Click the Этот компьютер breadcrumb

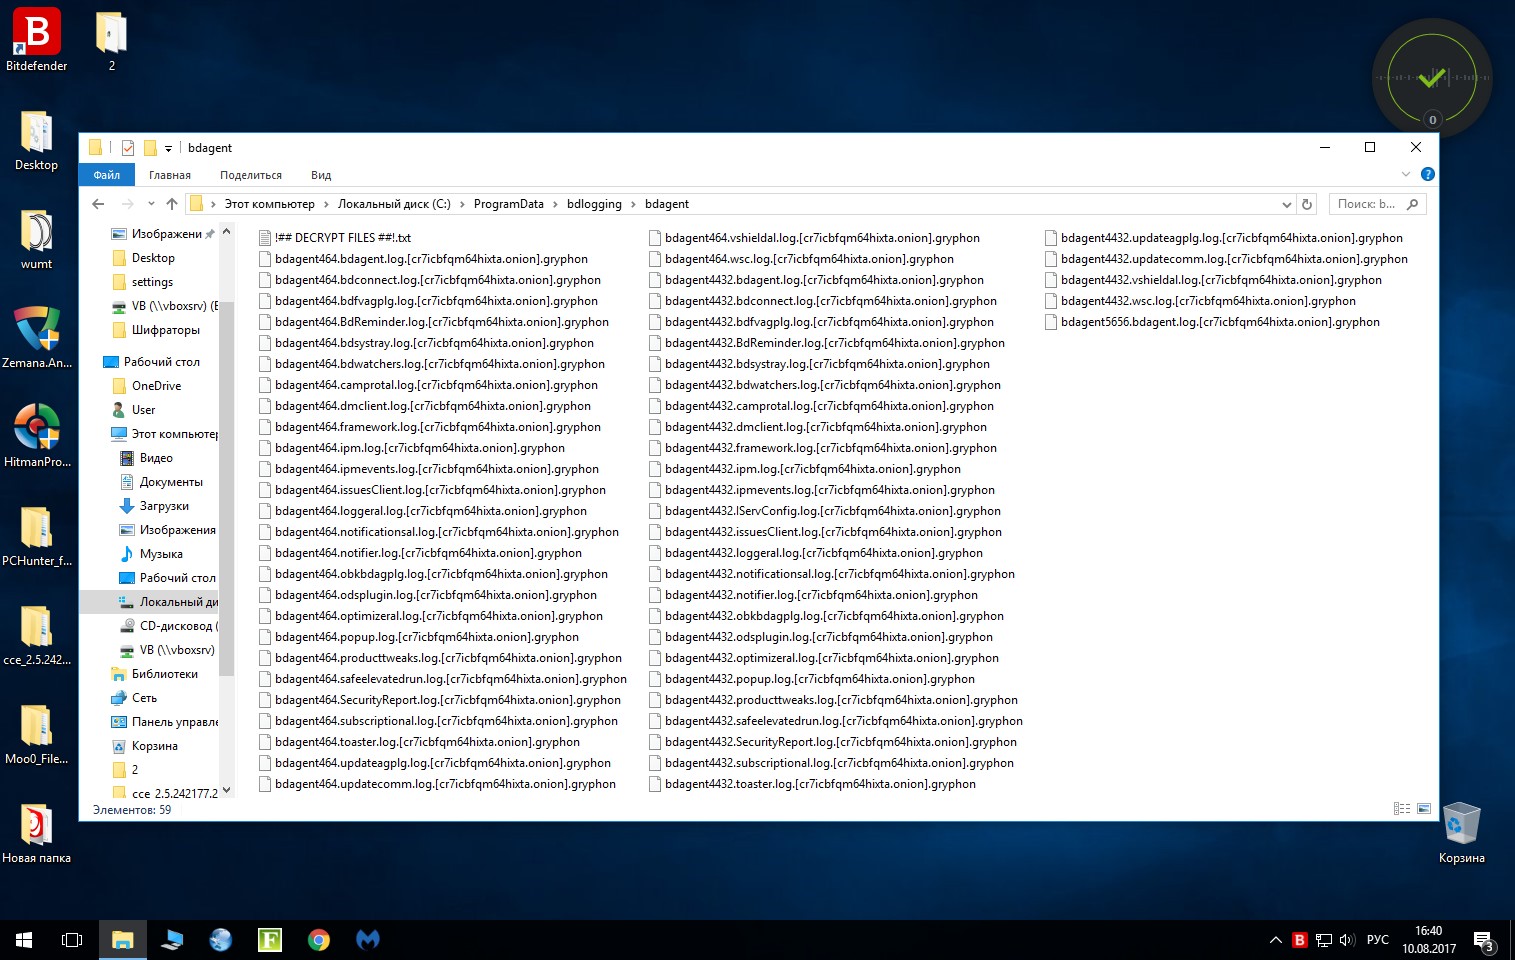[x=269, y=204]
